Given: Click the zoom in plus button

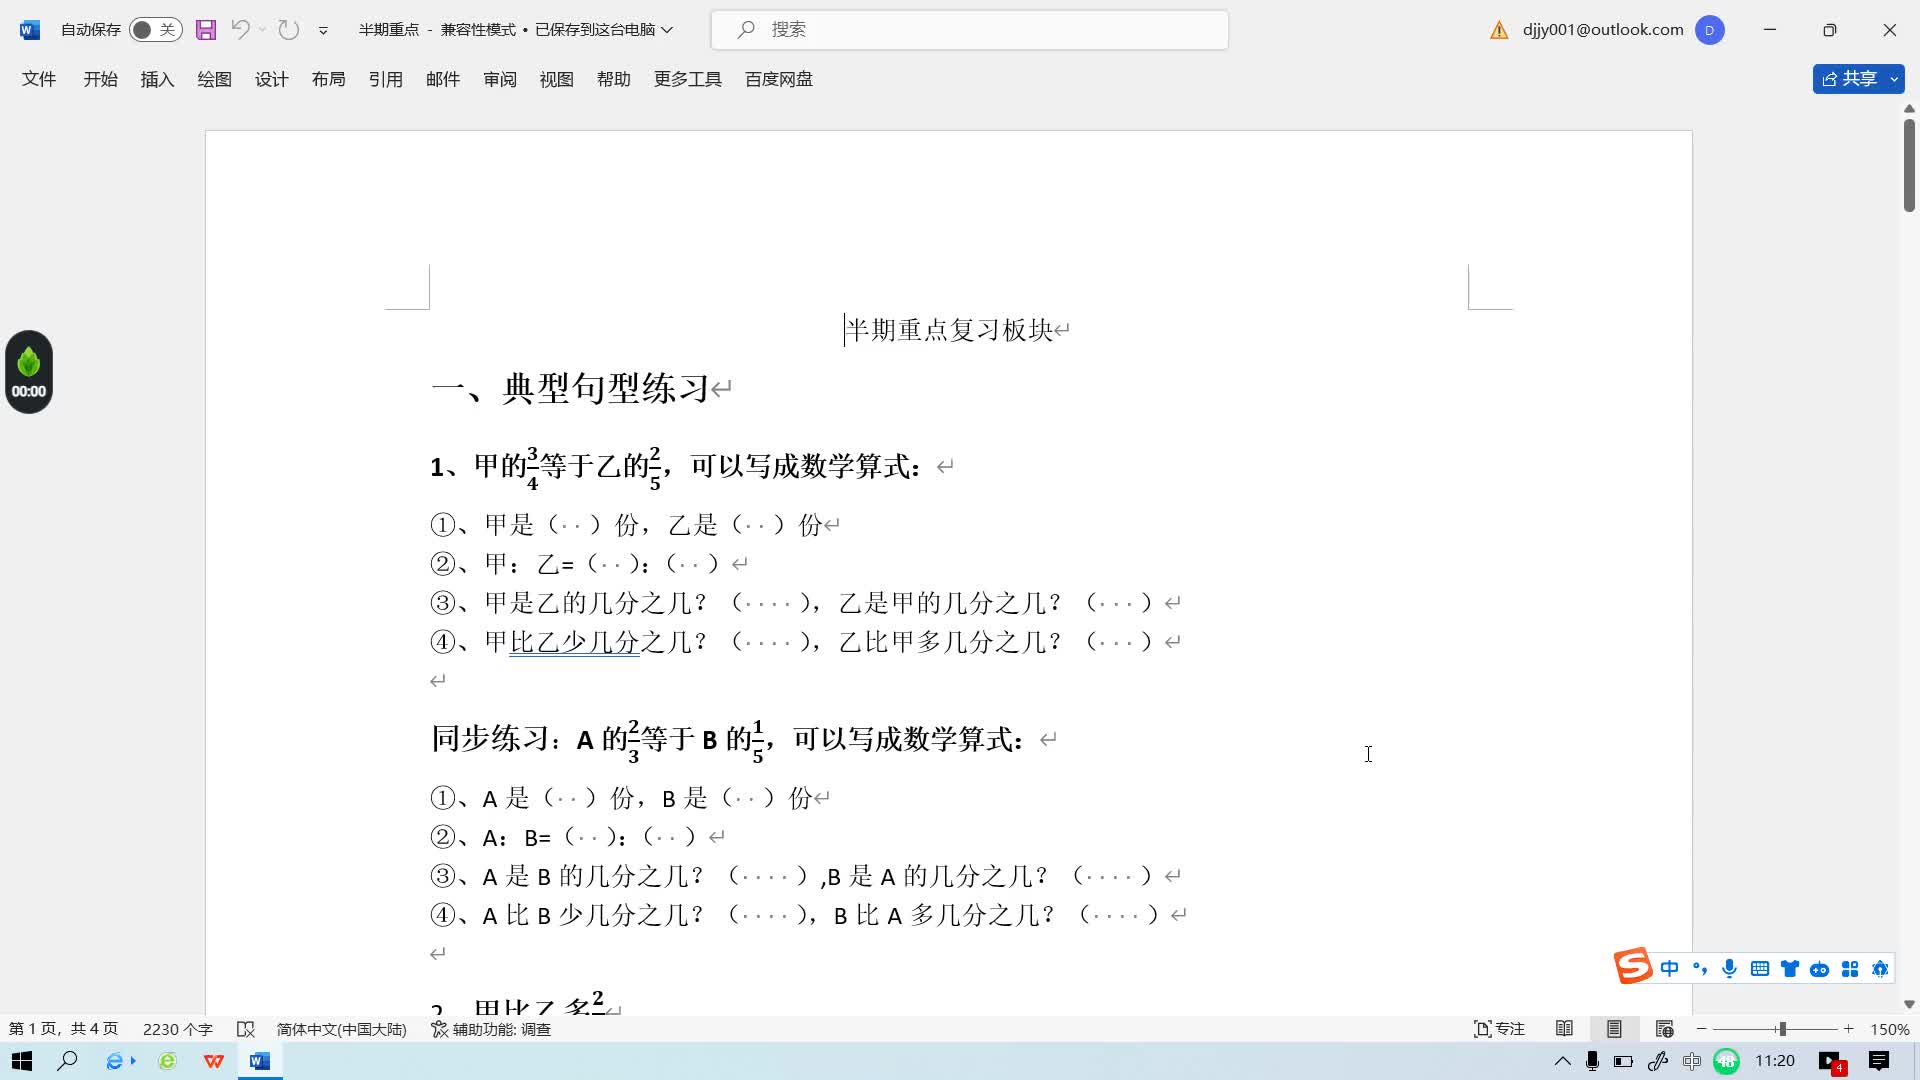Looking at the screenshot, I should (x=1849, y=1029).
